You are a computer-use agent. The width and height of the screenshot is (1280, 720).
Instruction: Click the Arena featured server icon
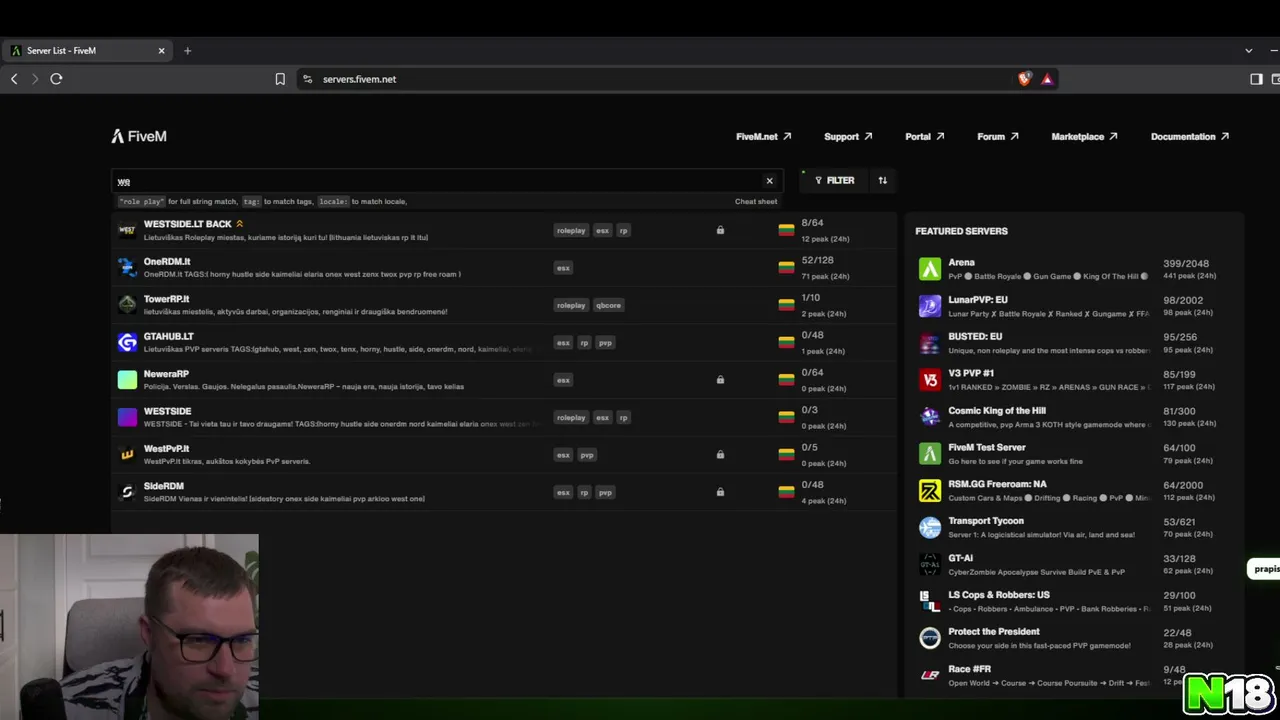(930, 269)
